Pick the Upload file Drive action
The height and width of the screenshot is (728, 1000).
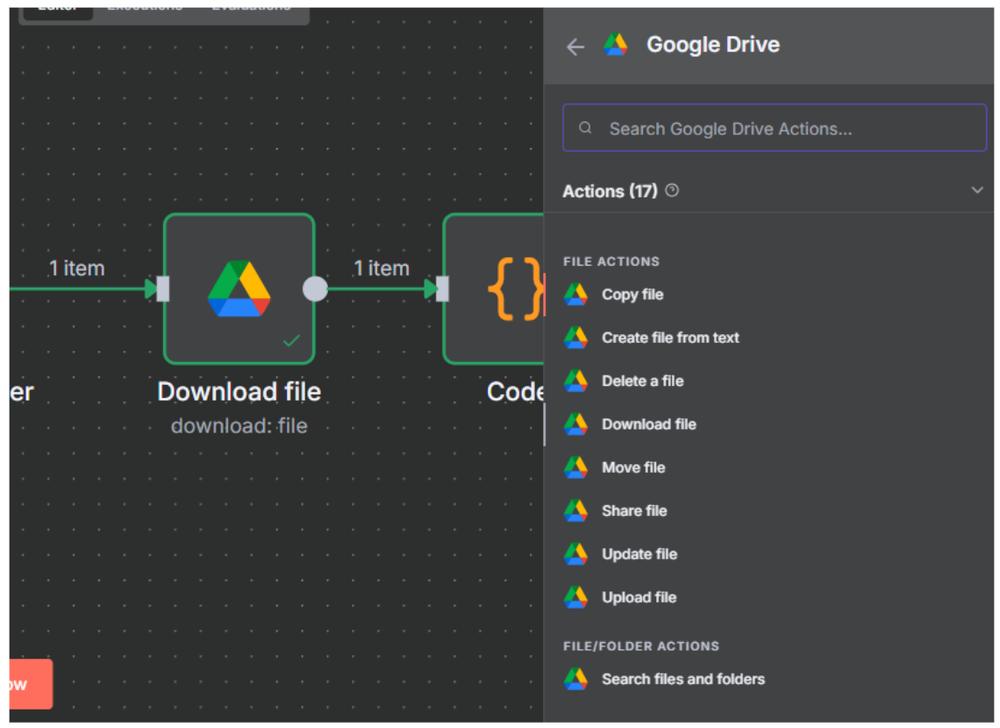point(639,597)
